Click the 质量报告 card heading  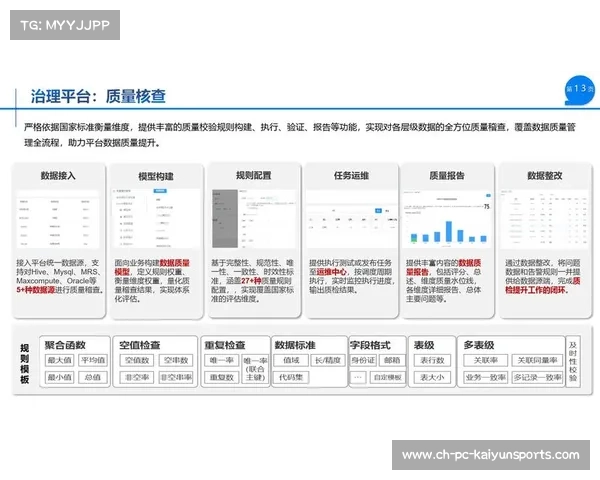tap(447, 176)
